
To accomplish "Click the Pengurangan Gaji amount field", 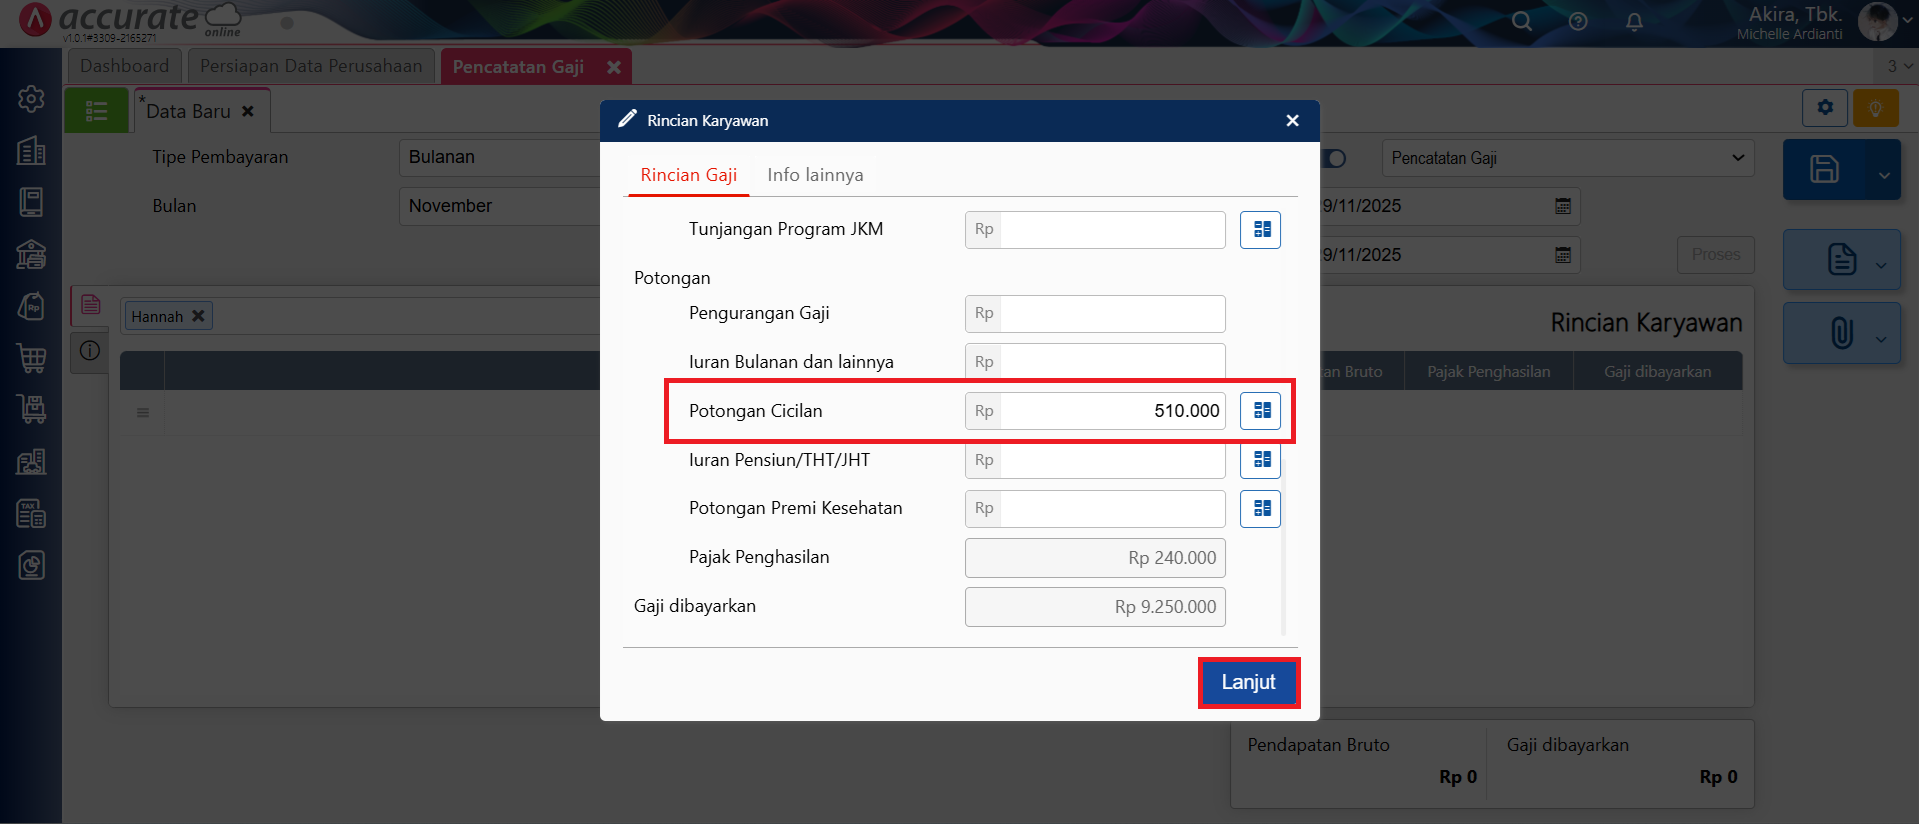I will [1110, 314].
